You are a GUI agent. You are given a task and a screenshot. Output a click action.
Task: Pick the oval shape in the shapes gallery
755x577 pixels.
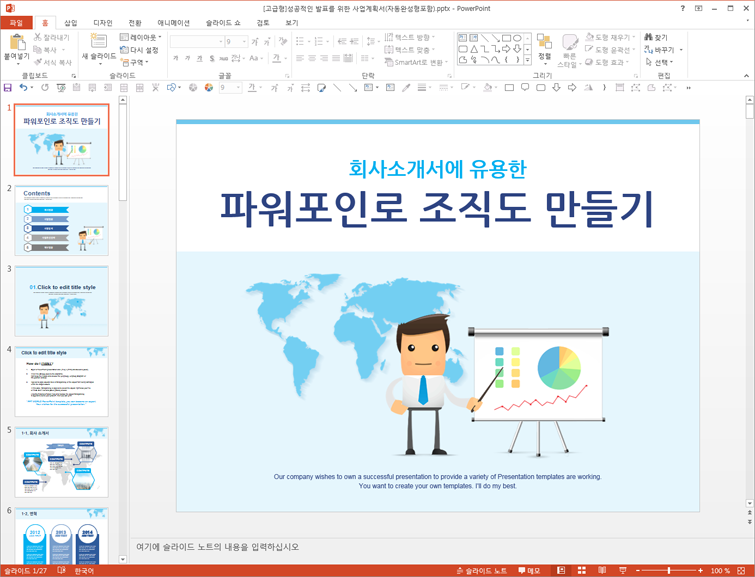pyautogui.click(x=517, y=38)
